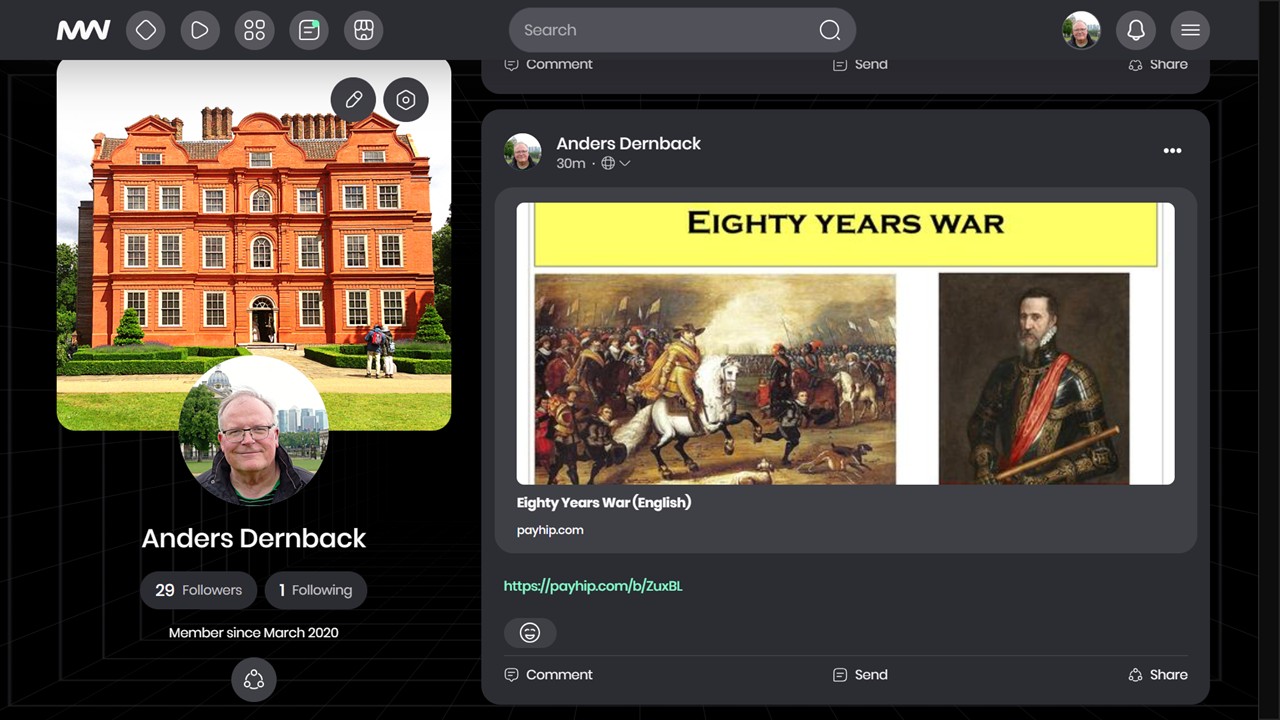Open post author avatar beside 30m timestamp

point(523,152)
